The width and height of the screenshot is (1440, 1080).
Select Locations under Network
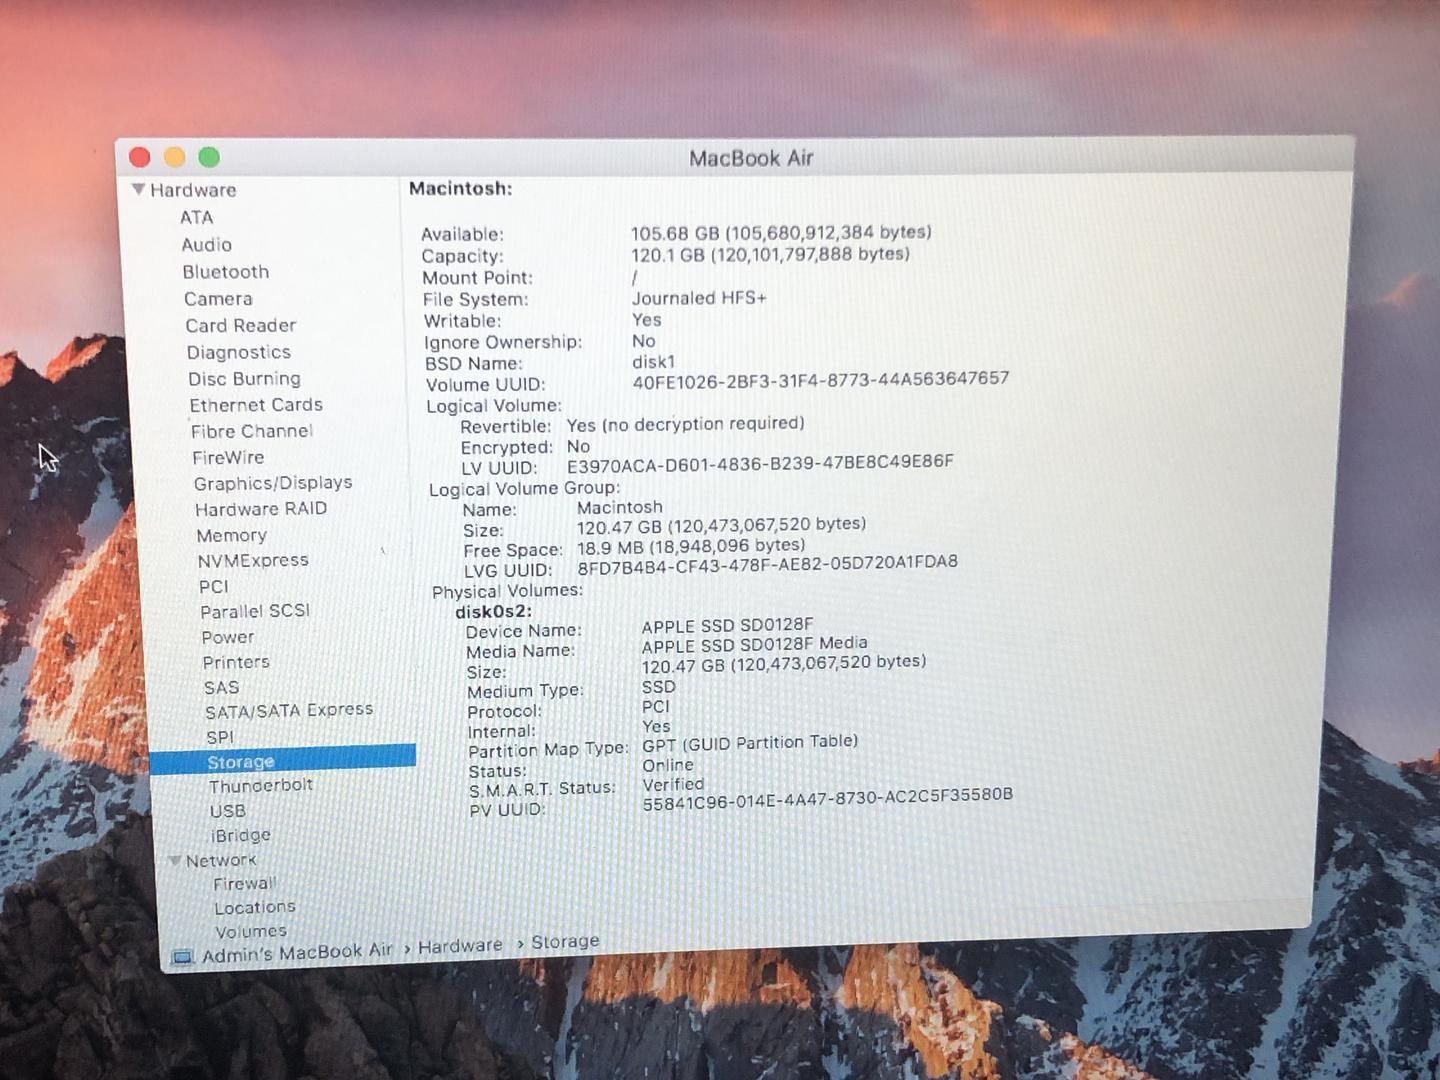point(254,907)
